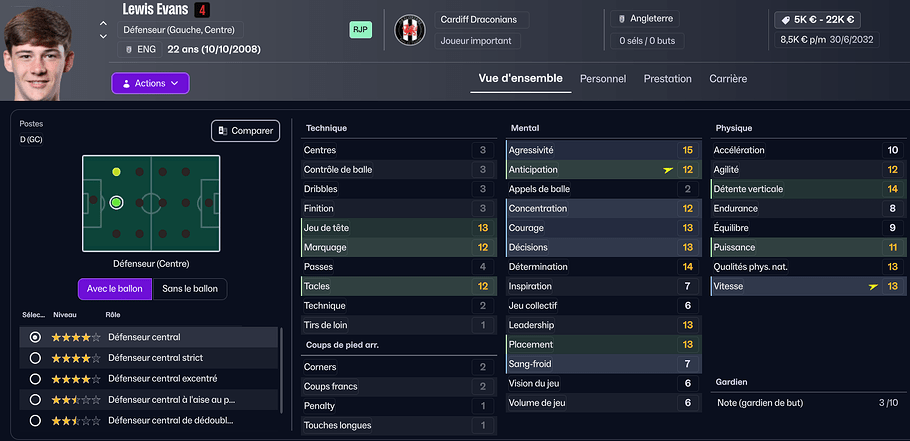Image resolution: width=910 pixels, height=441 pixels.
Task: Select the Défenseur central strict role radio
Action: click(x=36, y=358)
